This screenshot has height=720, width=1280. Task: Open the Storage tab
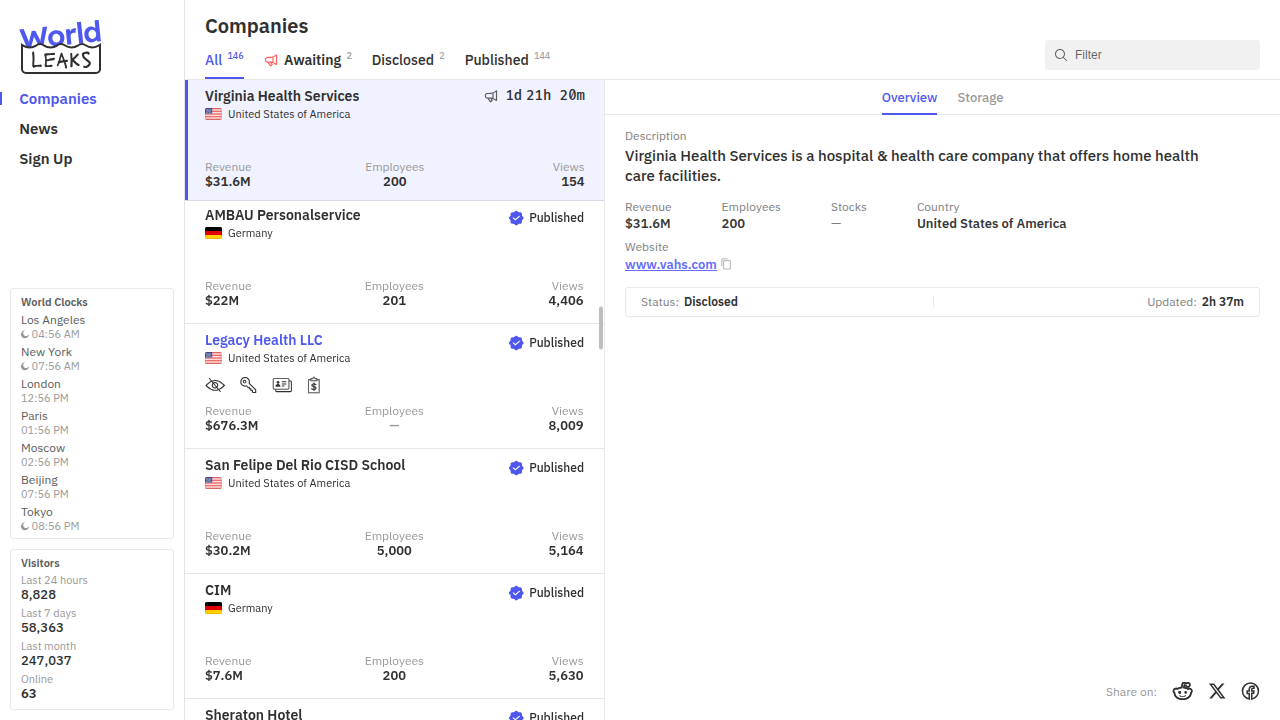(980, 98)
